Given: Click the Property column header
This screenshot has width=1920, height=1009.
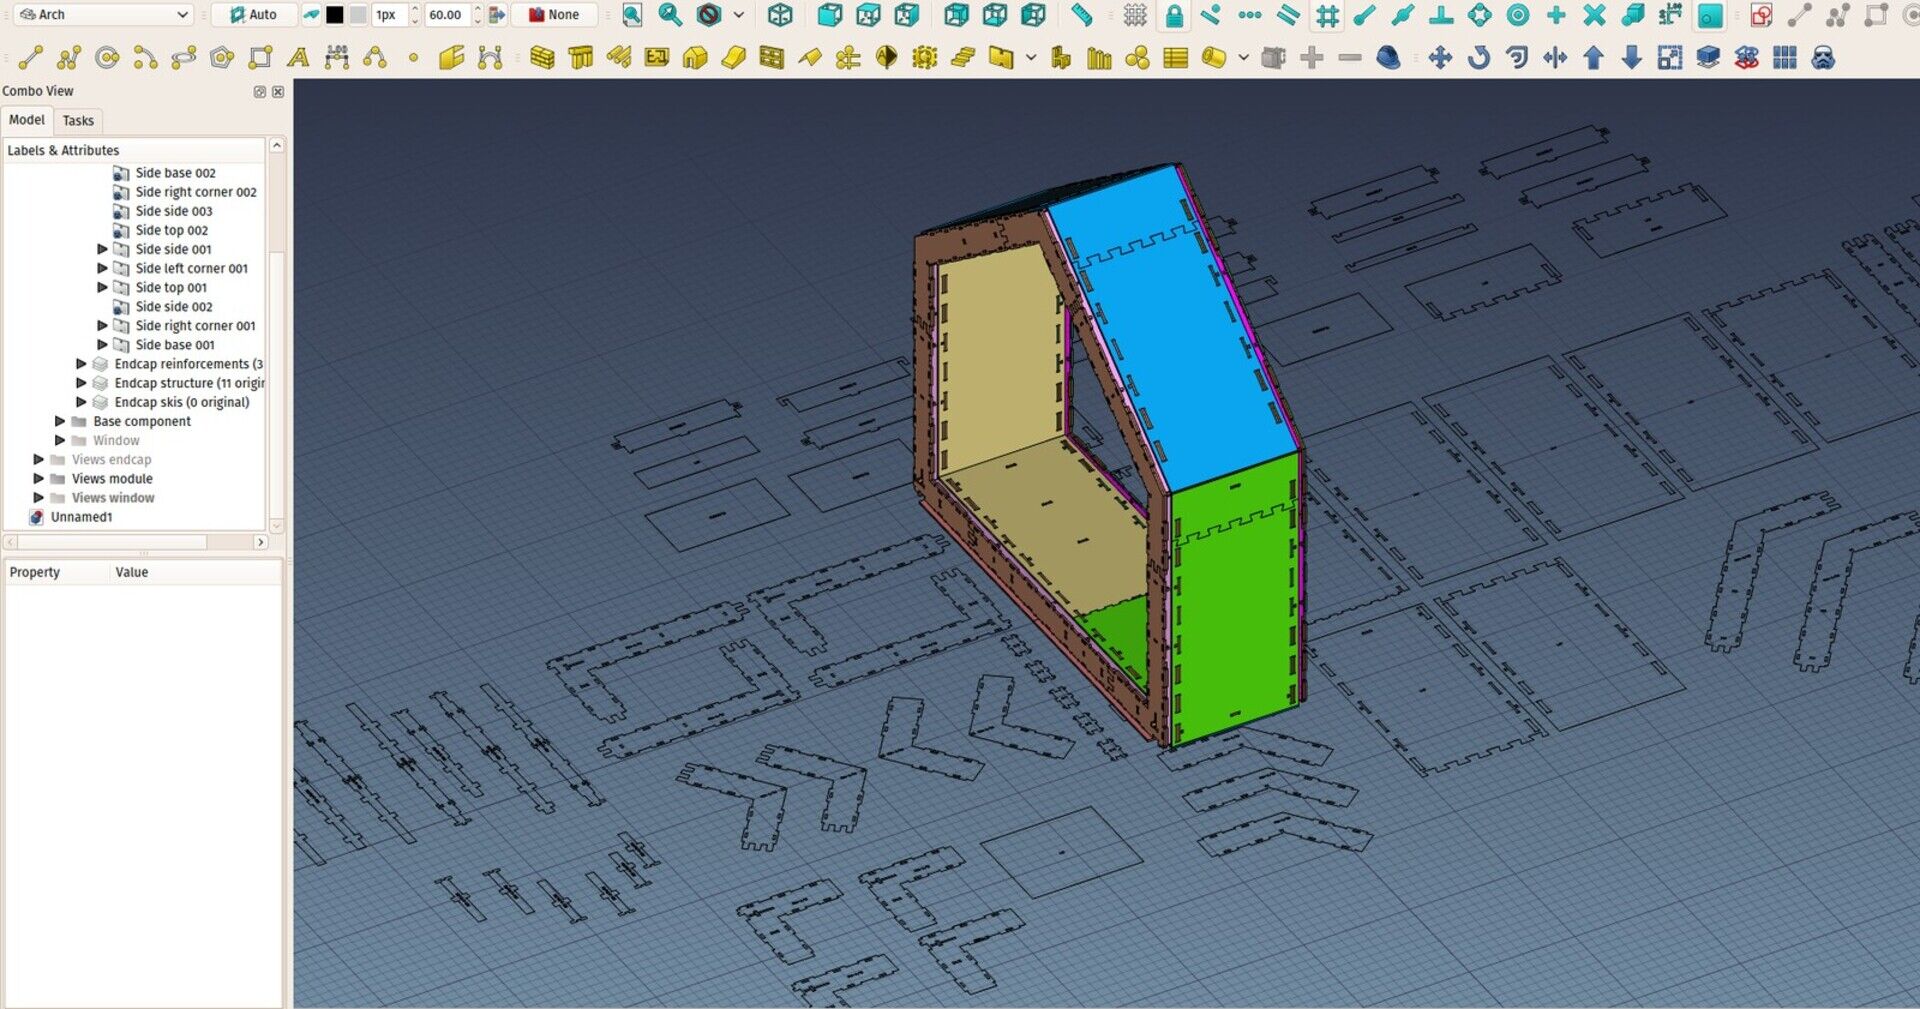Looking at the screenshot, I should pyautogui.click(x=57, y=572).
